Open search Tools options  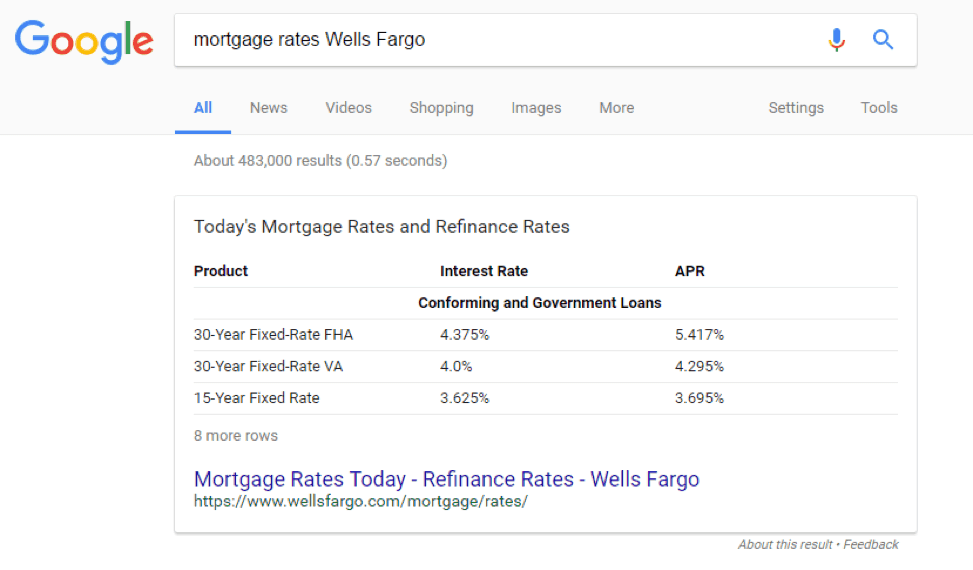click(879, 108)
